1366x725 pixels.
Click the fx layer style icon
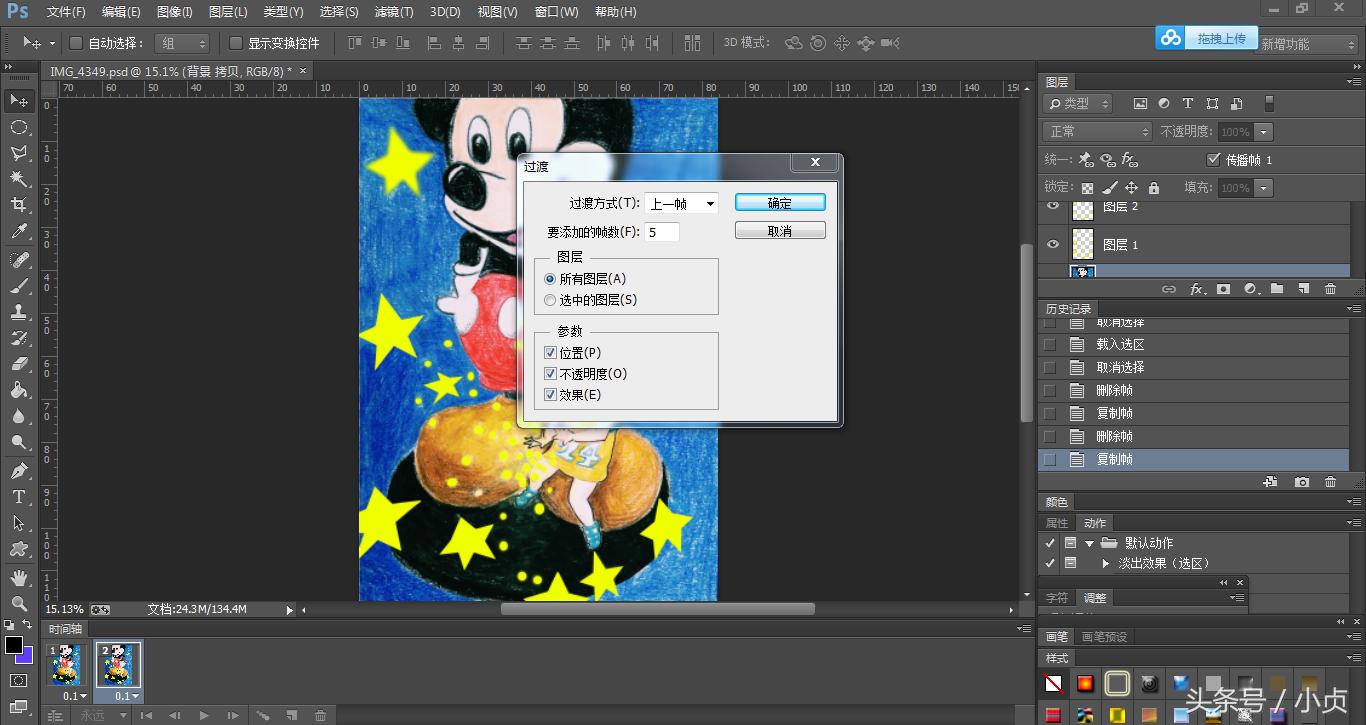pos(1196,288)
